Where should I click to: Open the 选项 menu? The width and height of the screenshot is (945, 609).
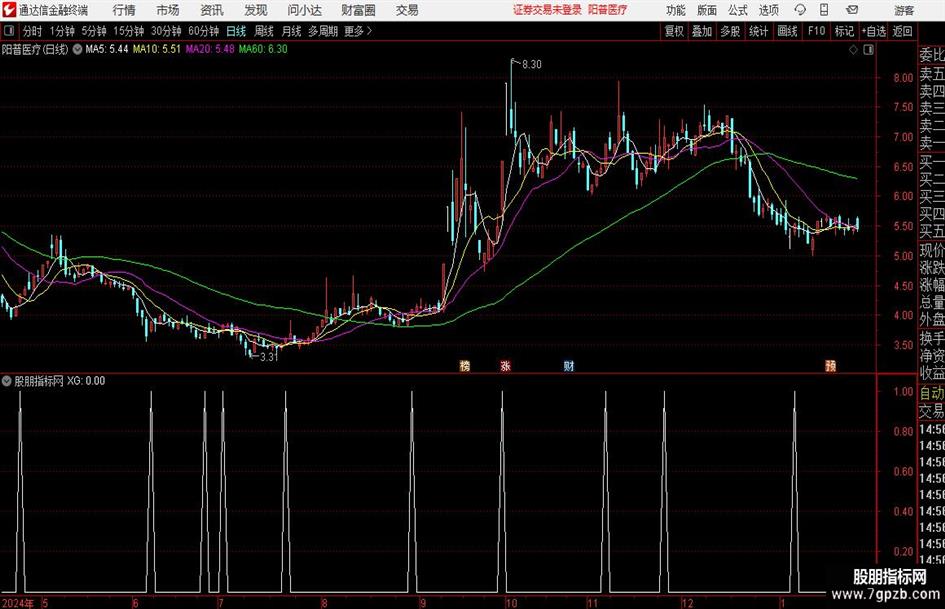point(768,10)
